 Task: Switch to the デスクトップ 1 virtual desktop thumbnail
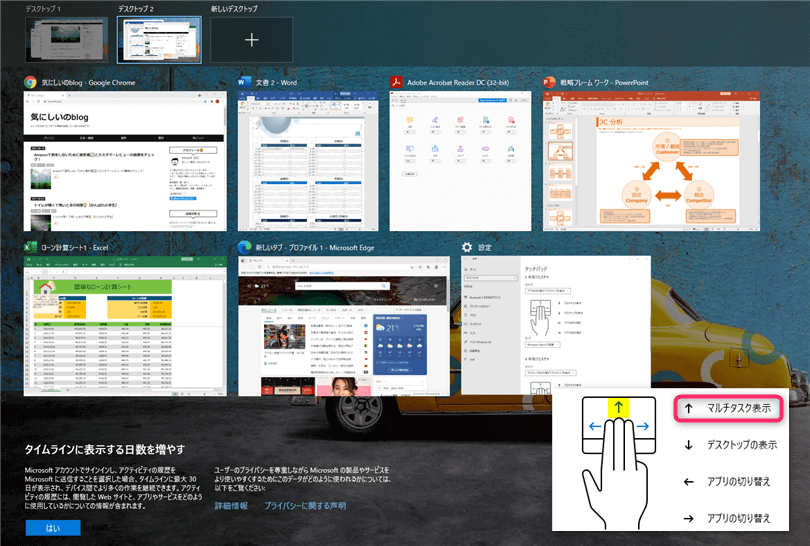[67, 40]
